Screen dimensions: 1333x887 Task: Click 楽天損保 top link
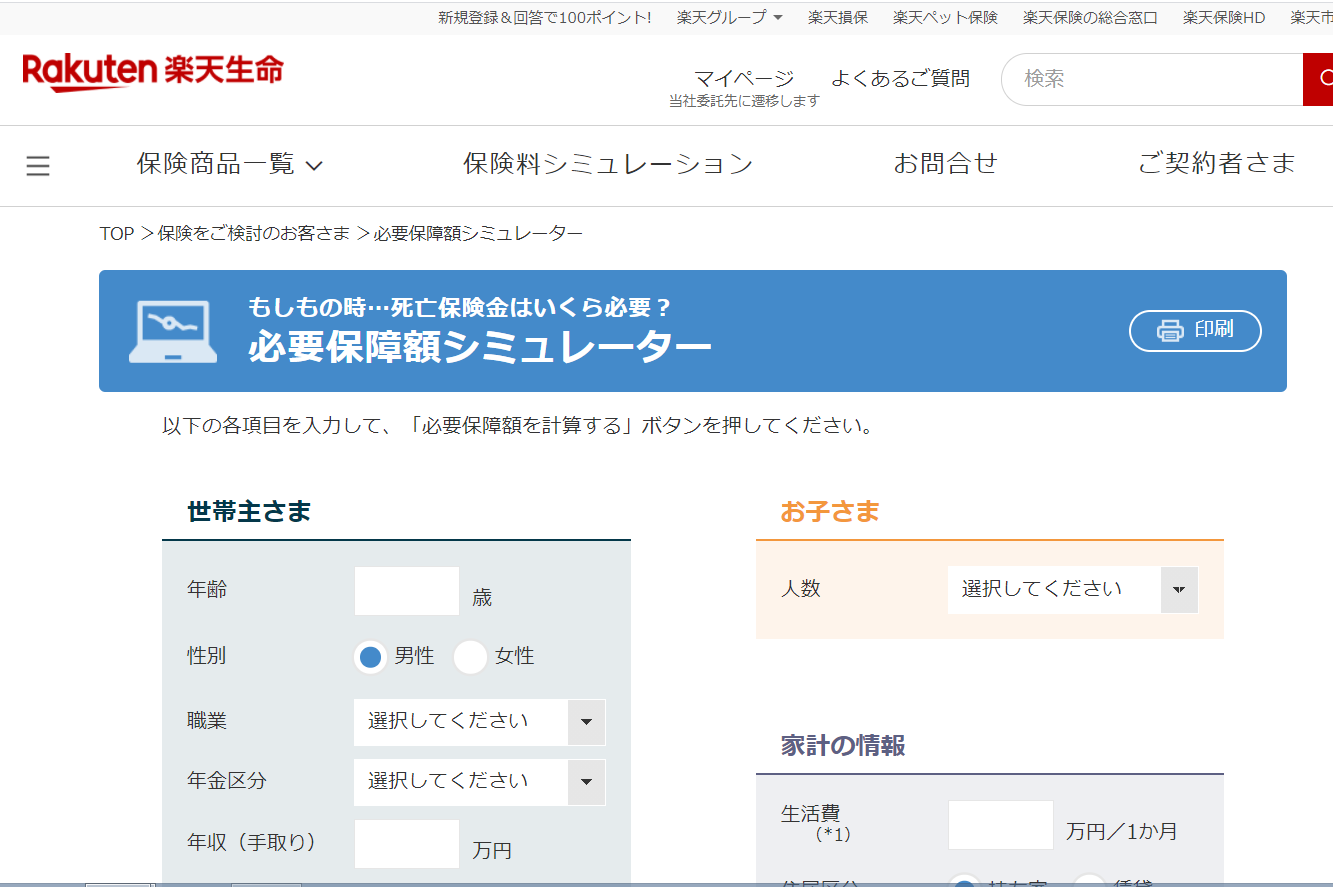tap(838, 17)
